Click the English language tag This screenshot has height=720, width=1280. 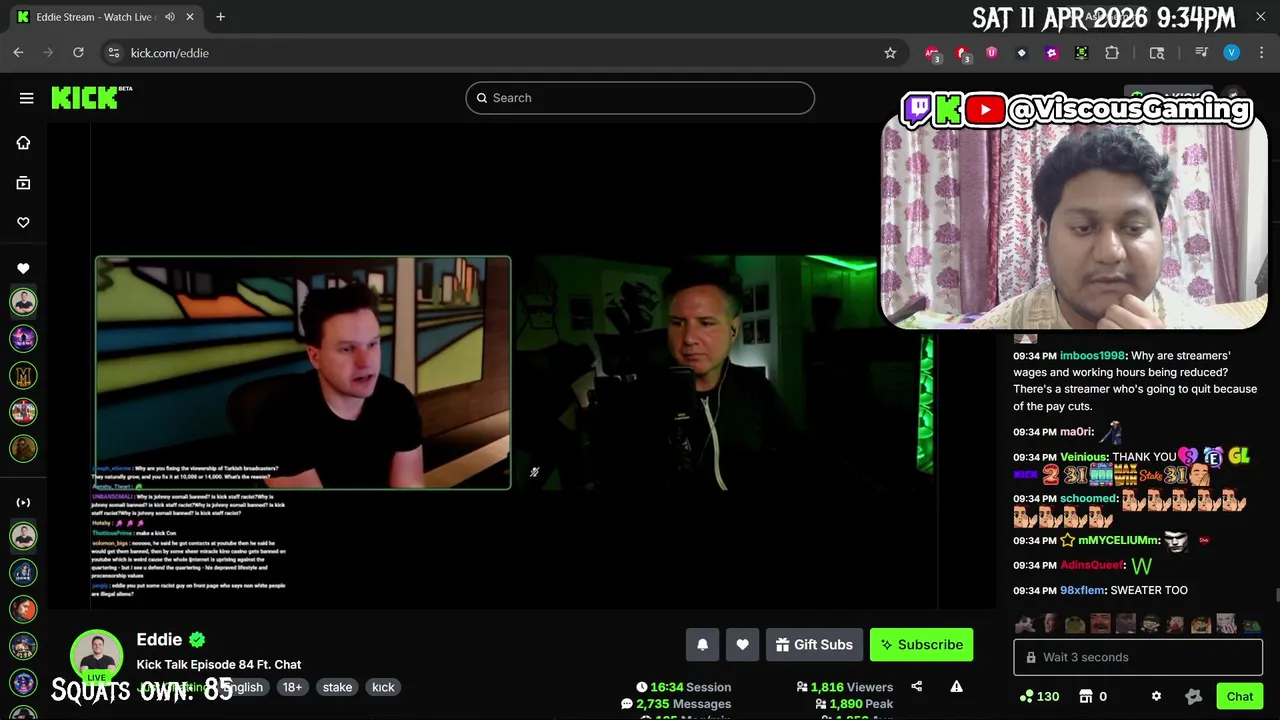point(243,687)
